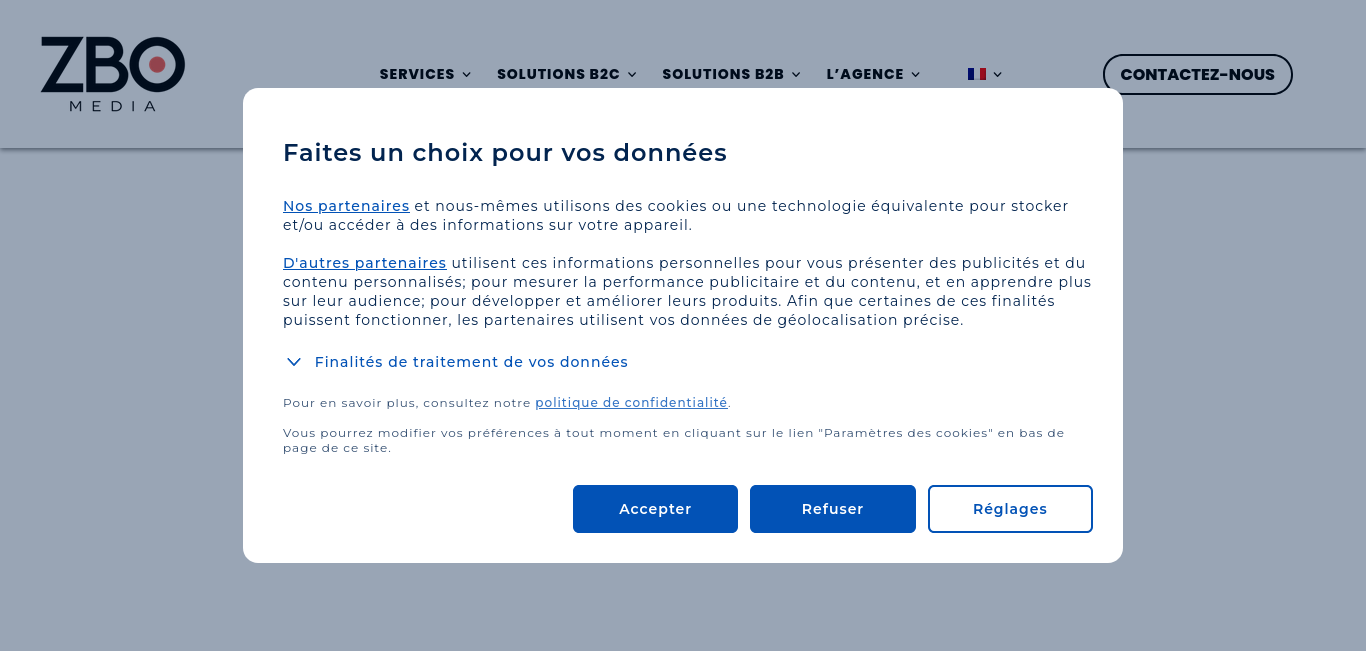This screenshot has width=1366, height=651.
Task: Expand the Services menu chevron
Action: (x=466, y=75)
